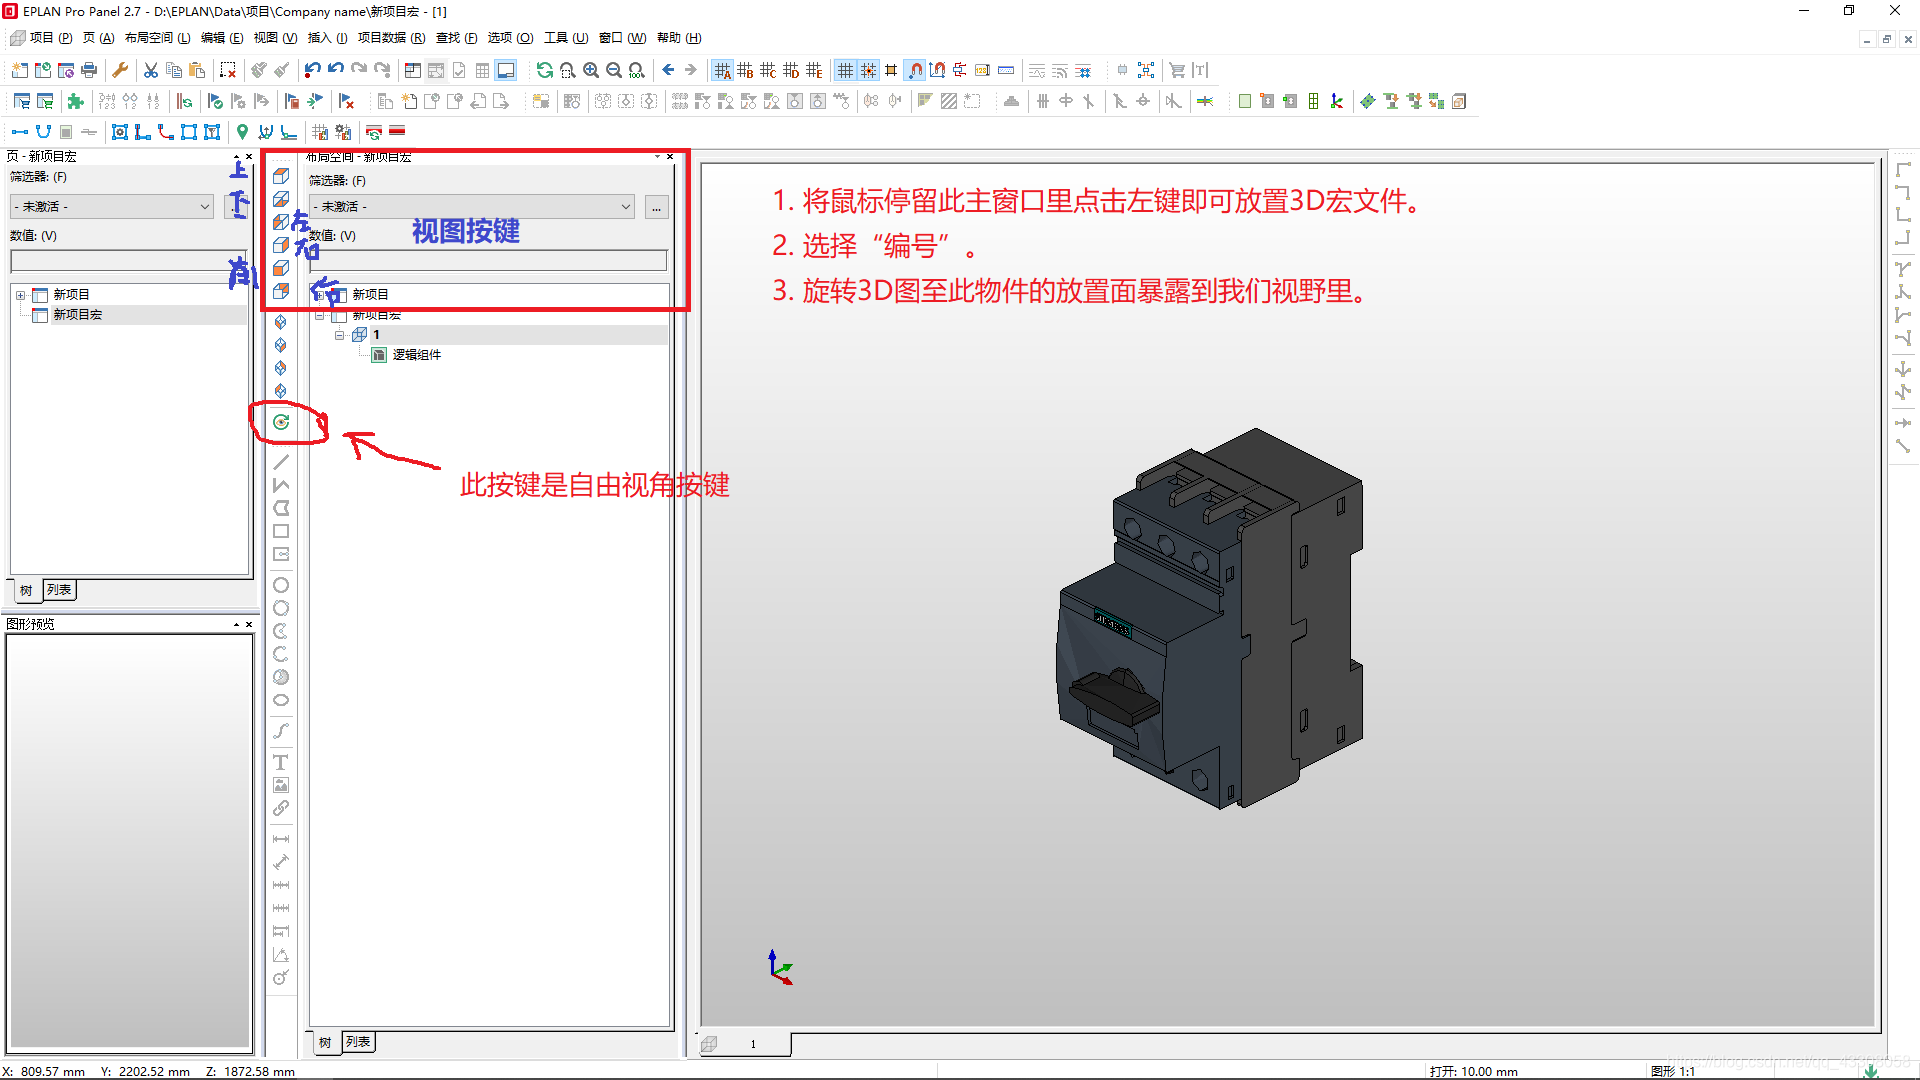Click the cut scissors icon
The width and height of the screenshot is (1920, 1080).
(151, 70)
